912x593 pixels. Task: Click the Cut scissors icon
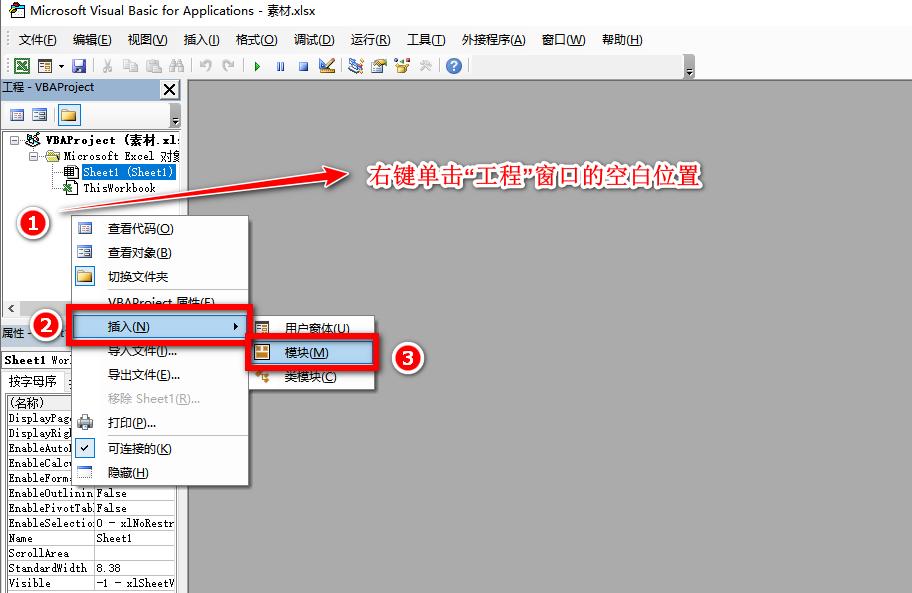click(107, 66)
